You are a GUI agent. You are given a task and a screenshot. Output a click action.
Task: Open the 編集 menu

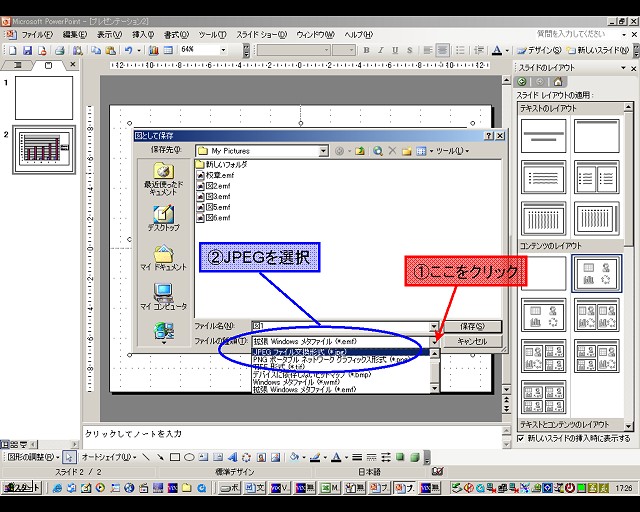pos(75,35)
